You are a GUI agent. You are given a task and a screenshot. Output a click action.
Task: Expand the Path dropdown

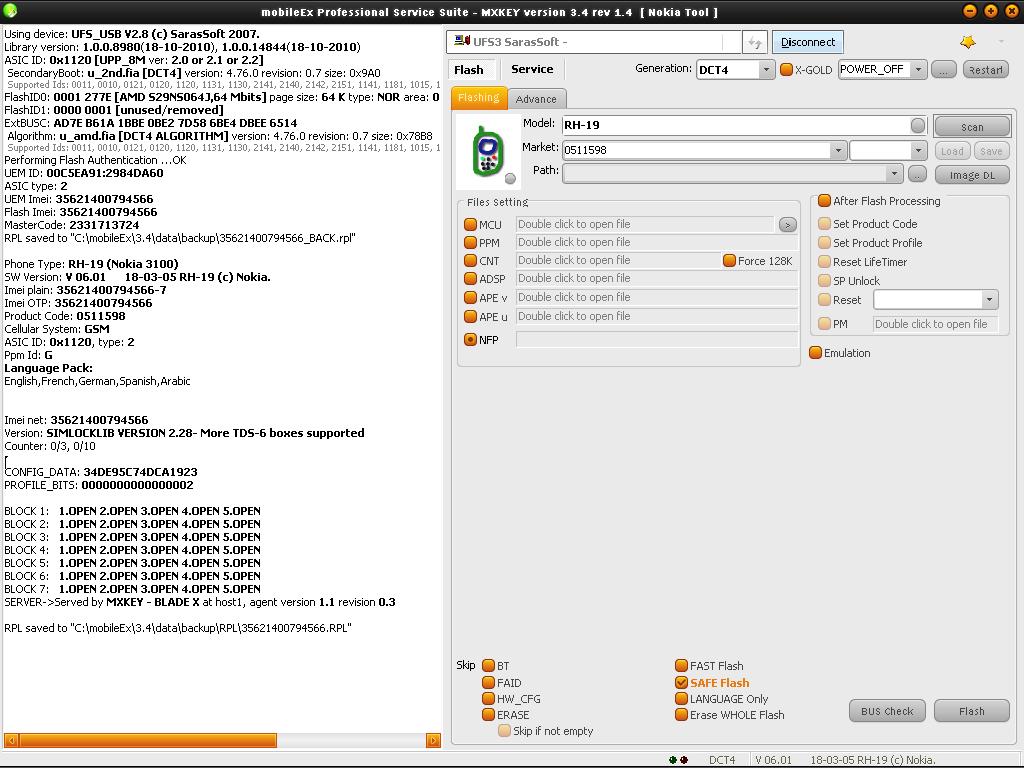[894, 174]
